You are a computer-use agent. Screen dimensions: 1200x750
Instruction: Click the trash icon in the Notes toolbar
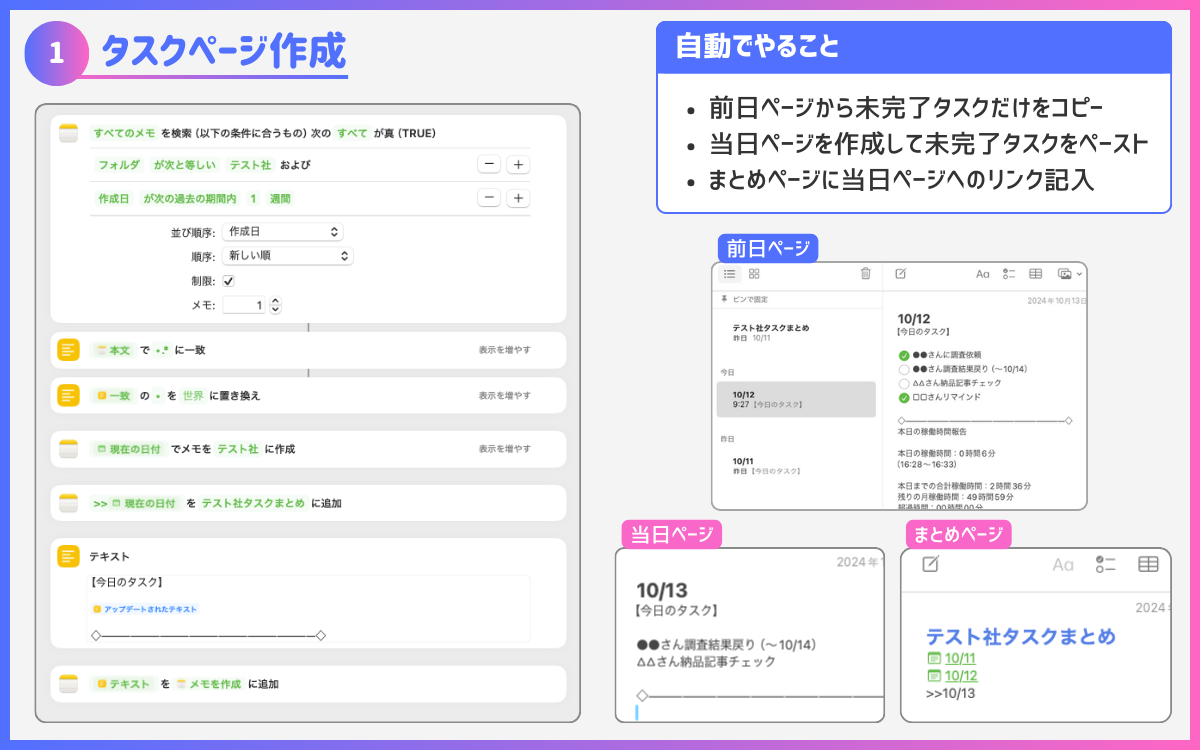tap(866, 274)
